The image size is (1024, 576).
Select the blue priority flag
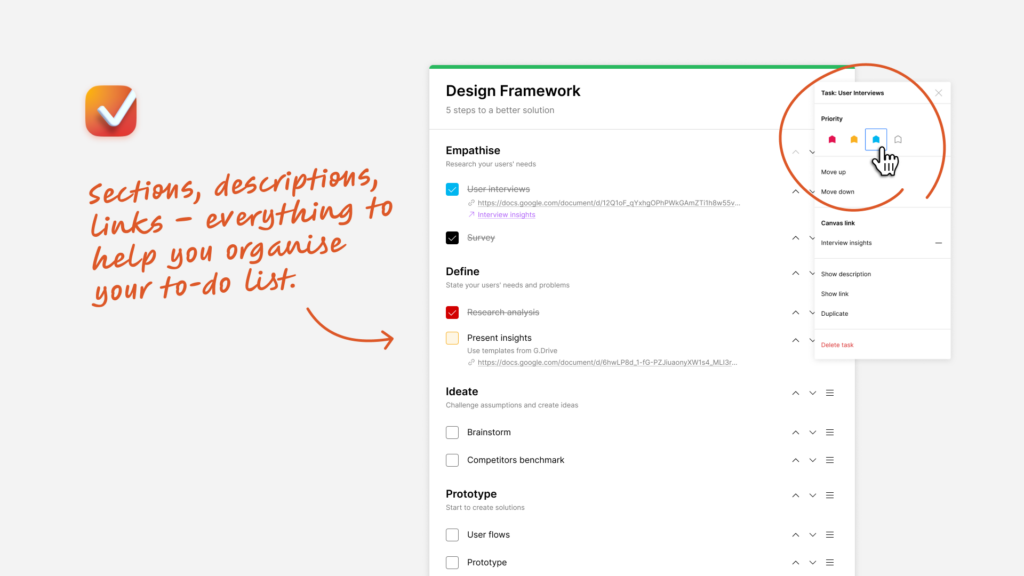[x=876, y=139]
